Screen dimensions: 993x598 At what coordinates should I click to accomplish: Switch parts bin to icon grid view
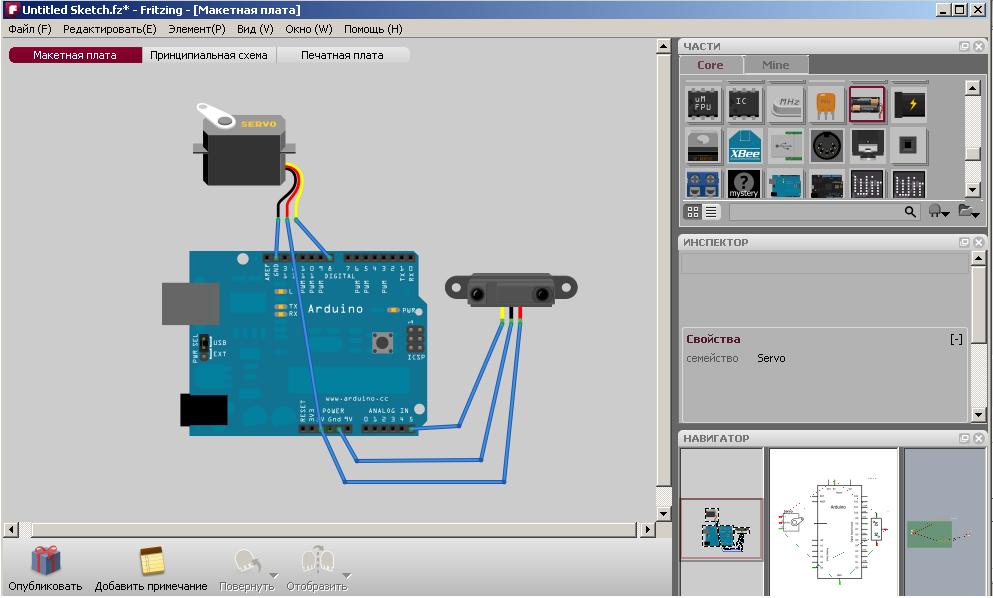tap(693, 212)
